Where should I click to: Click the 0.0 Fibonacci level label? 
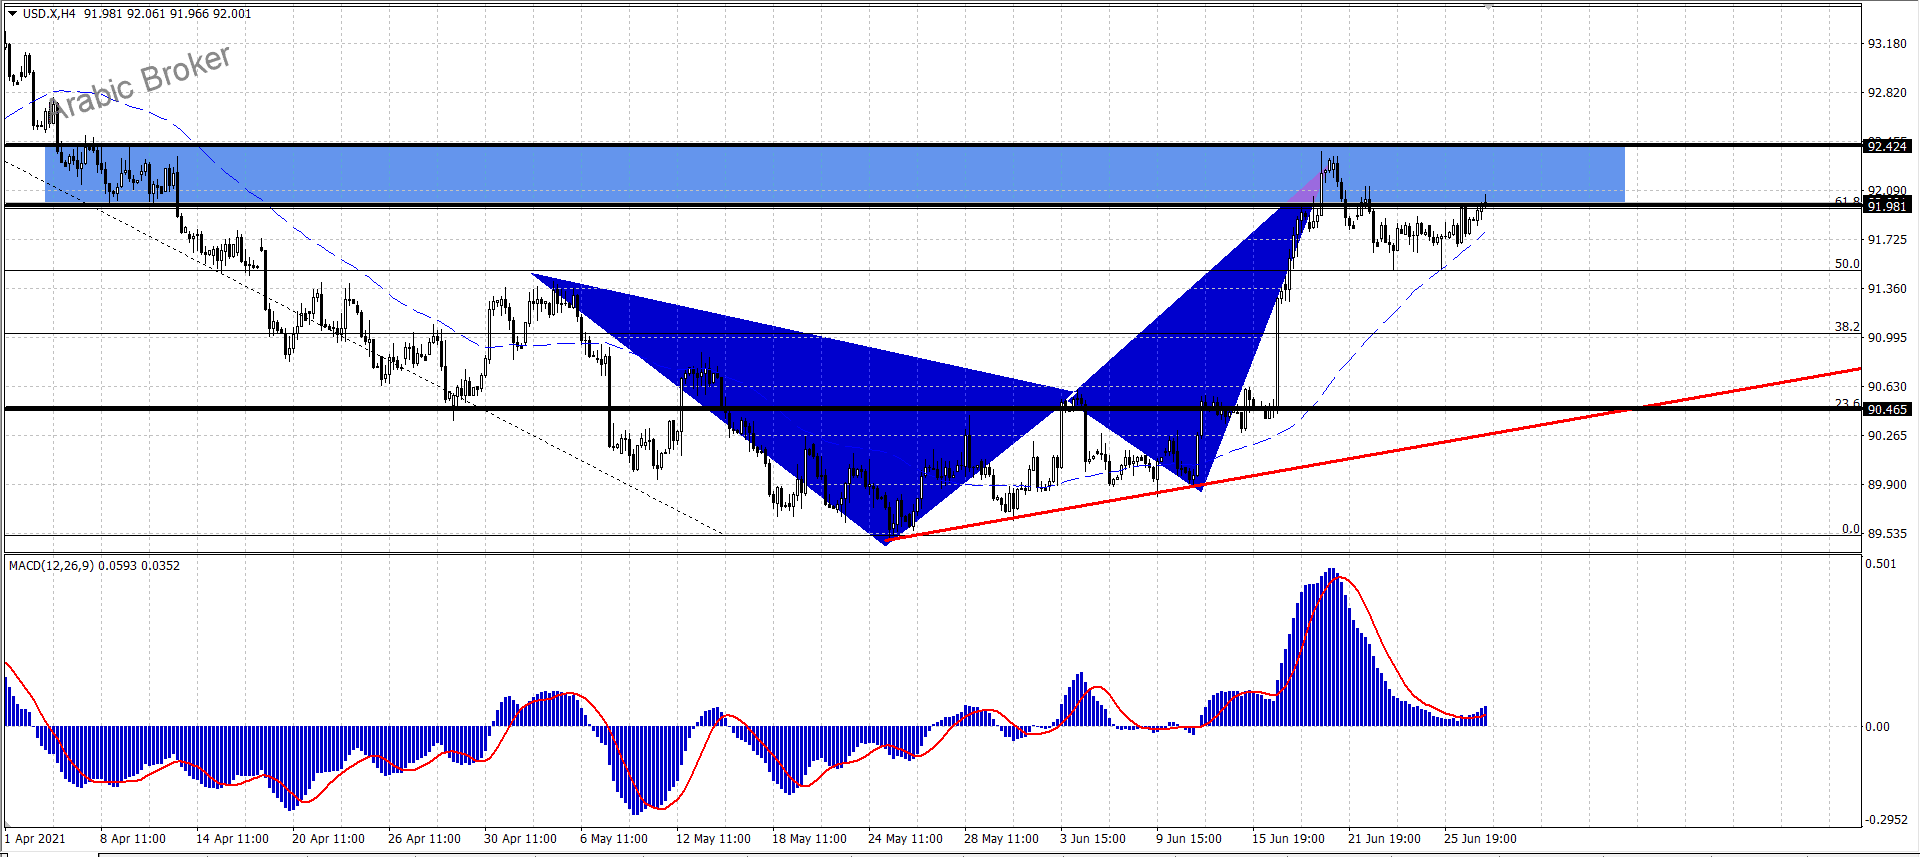(1850, 529)
